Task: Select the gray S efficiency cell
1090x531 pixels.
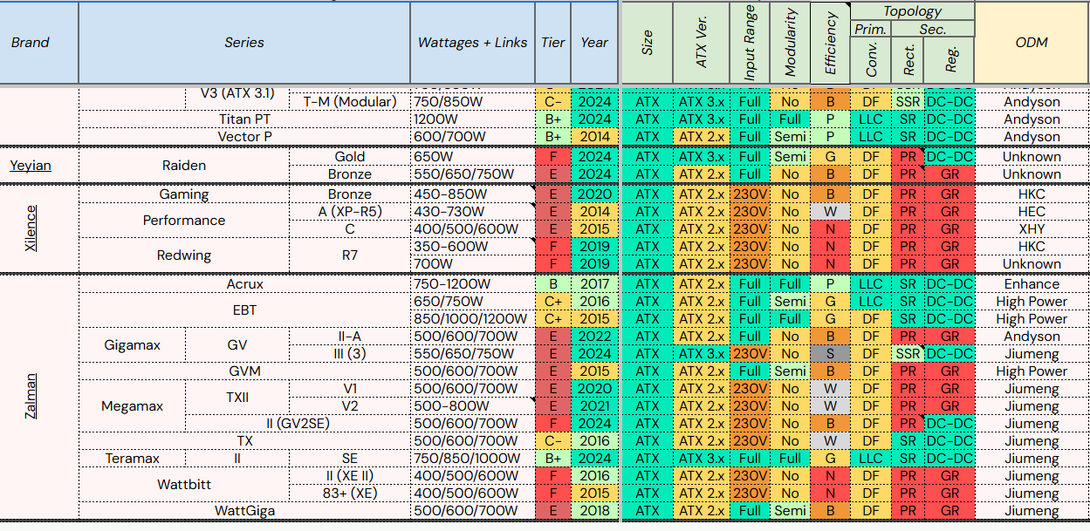Action: (x=830, y=354)
